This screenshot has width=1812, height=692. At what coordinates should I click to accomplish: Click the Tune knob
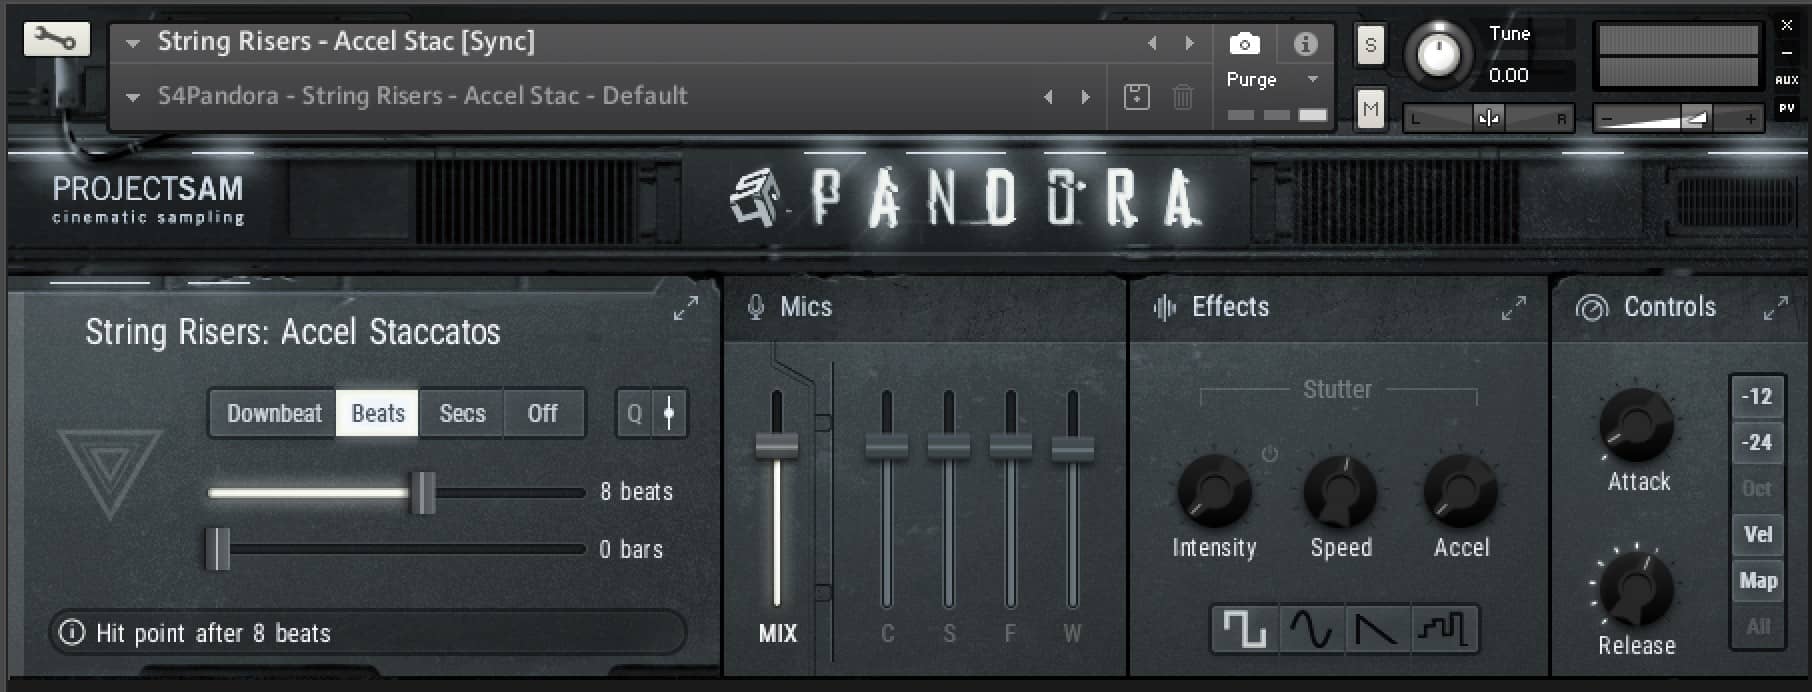[1439, 54]
